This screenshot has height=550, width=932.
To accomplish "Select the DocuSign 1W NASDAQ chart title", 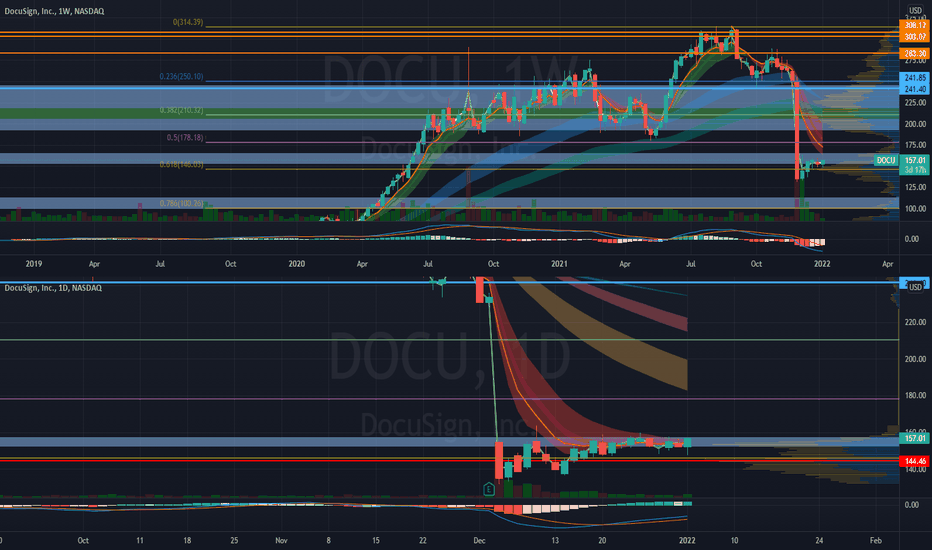I will point(54,11).
